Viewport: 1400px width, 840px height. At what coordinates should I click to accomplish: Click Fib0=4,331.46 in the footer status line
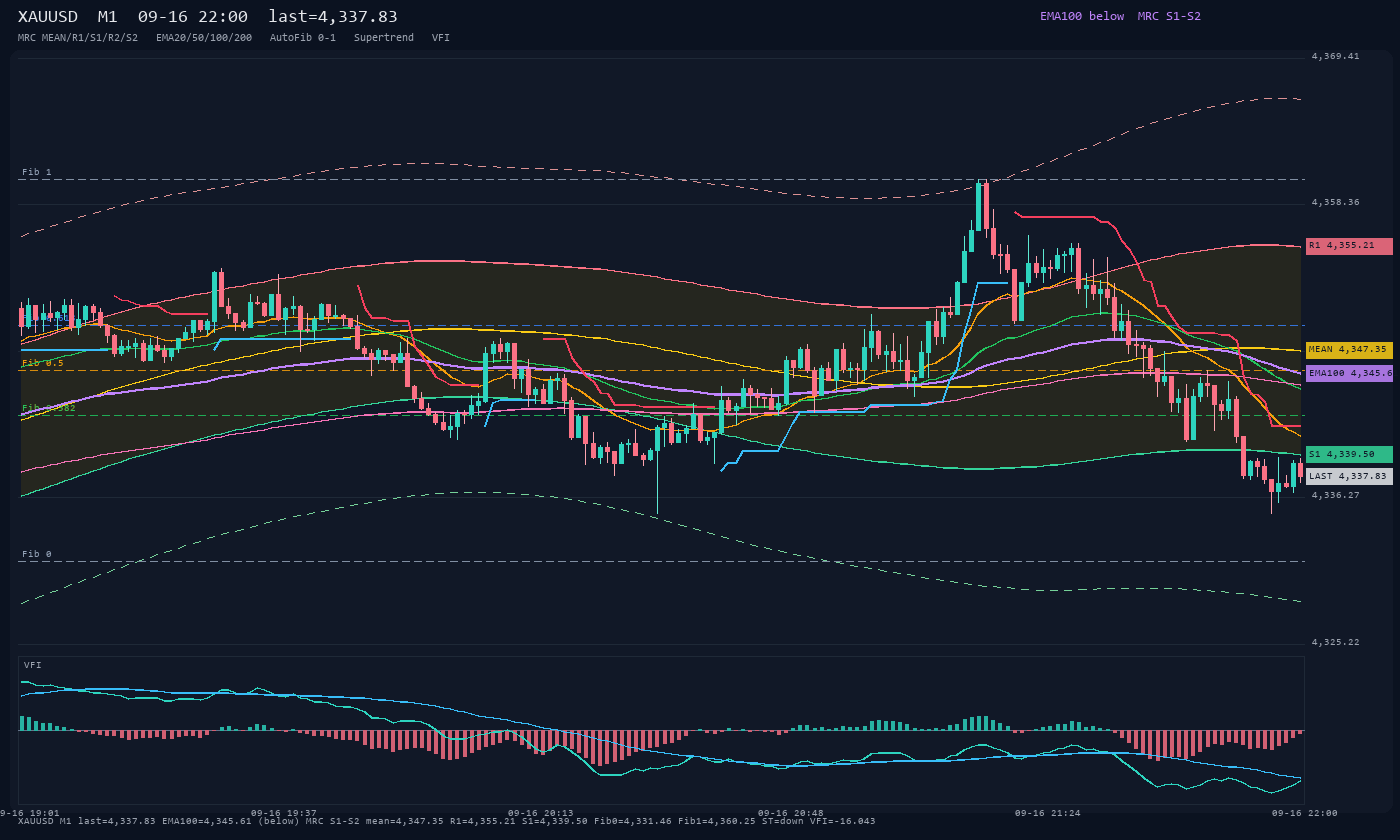click(635, 821)
